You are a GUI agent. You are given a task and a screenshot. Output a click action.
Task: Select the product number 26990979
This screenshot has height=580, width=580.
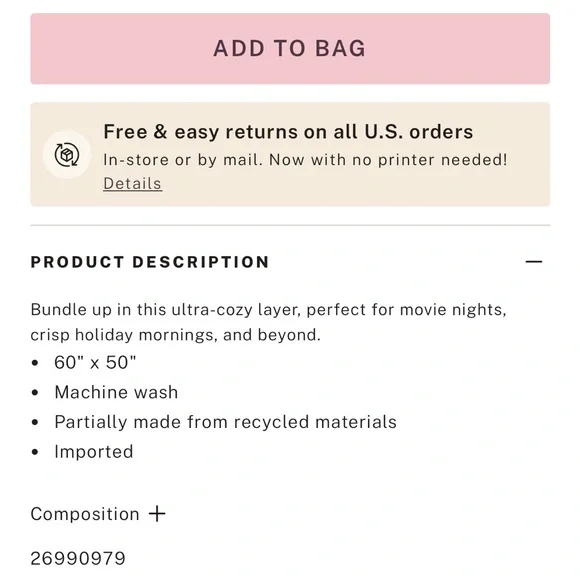click(78, 558)
